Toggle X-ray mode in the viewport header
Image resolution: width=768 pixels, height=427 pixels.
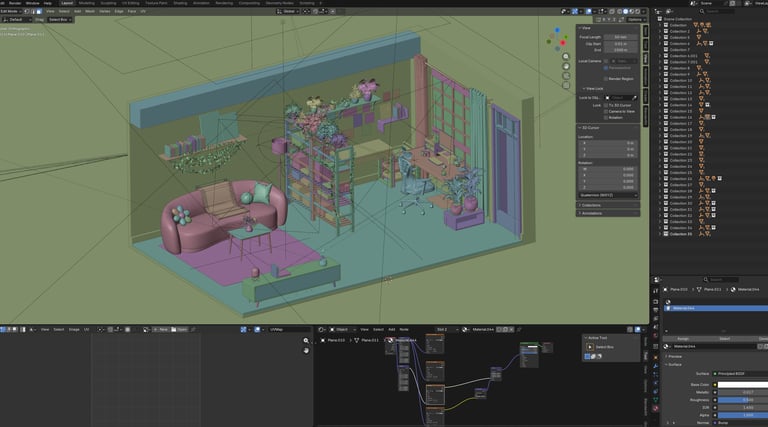point(612,11)
